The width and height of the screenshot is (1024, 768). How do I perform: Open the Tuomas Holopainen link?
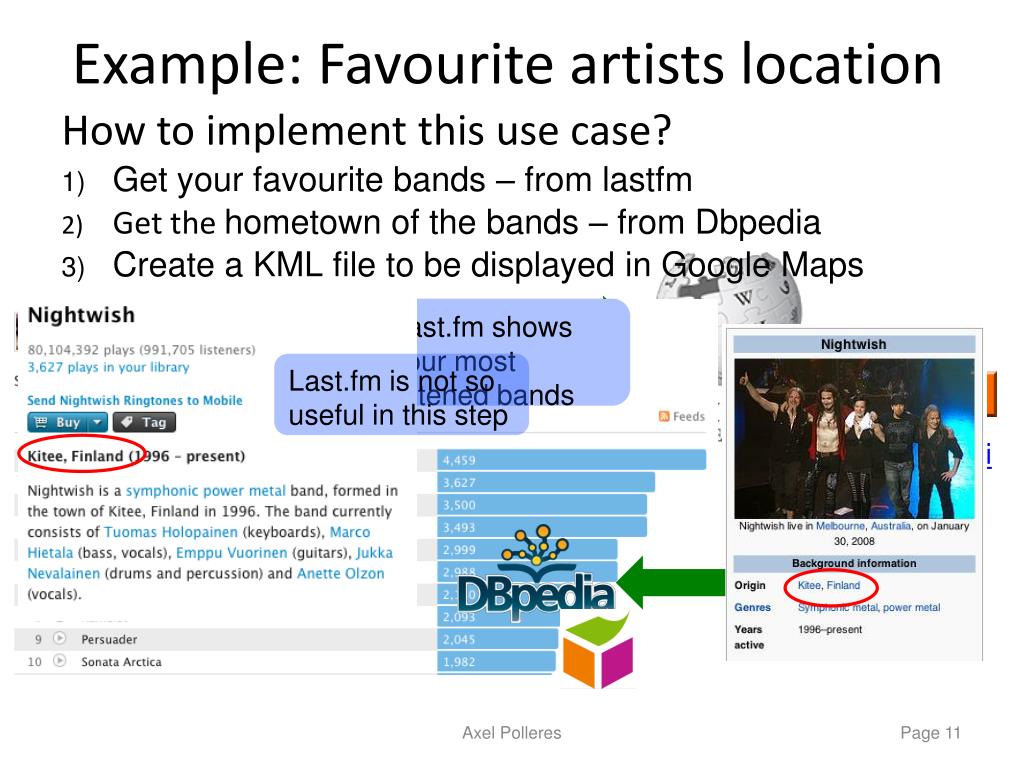point(170,532)
